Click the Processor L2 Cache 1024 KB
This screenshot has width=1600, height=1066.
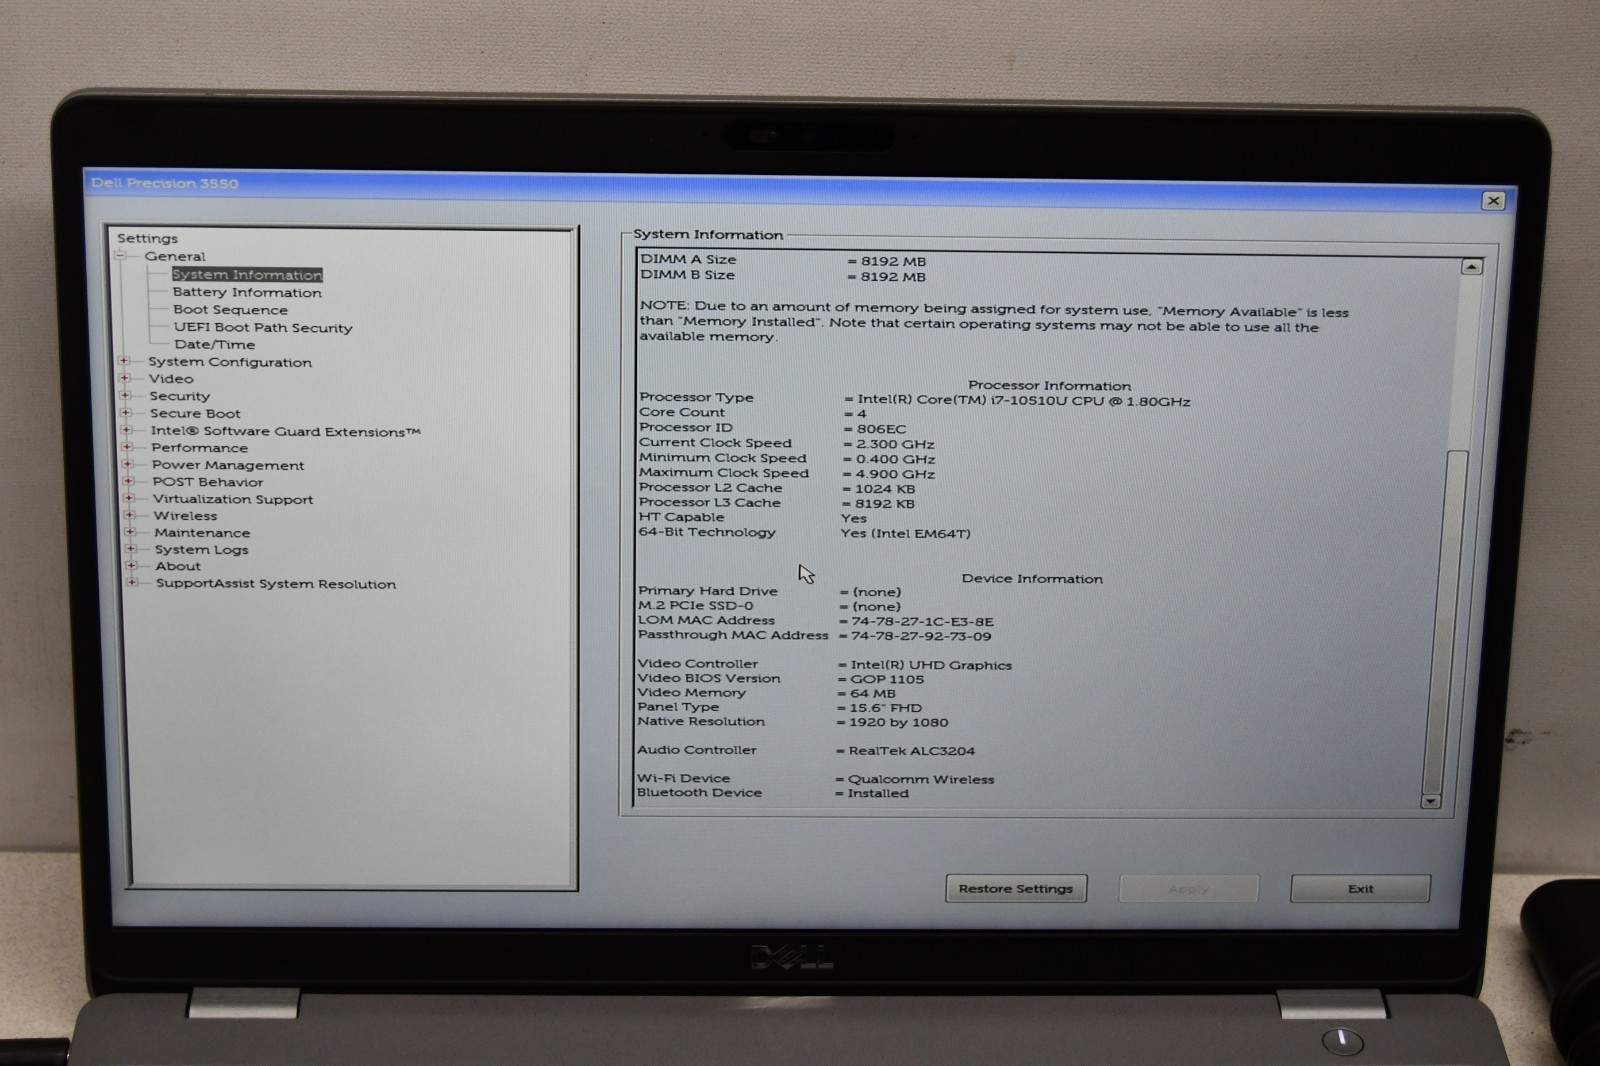884,489
